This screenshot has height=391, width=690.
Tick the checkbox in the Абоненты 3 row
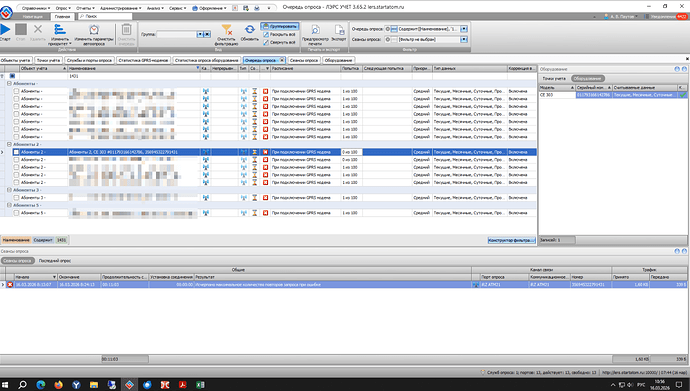[16, 198]
